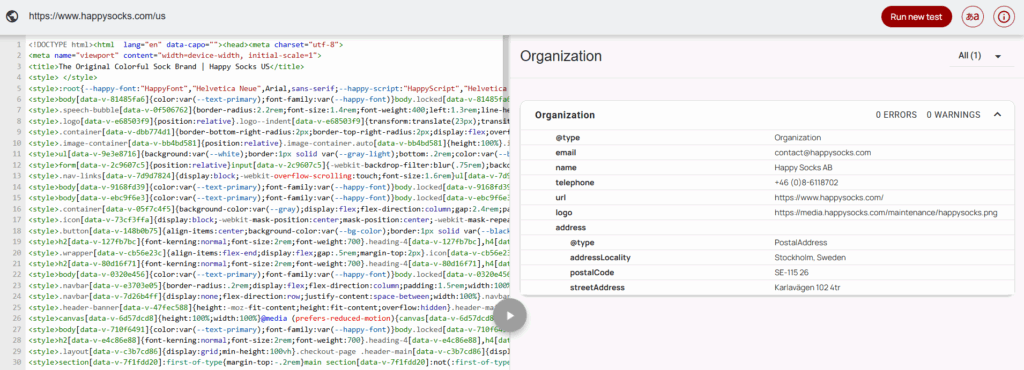Select the telephone value +46 (0)8-6118702
The image size is (1024, 370).
point(807,183)
